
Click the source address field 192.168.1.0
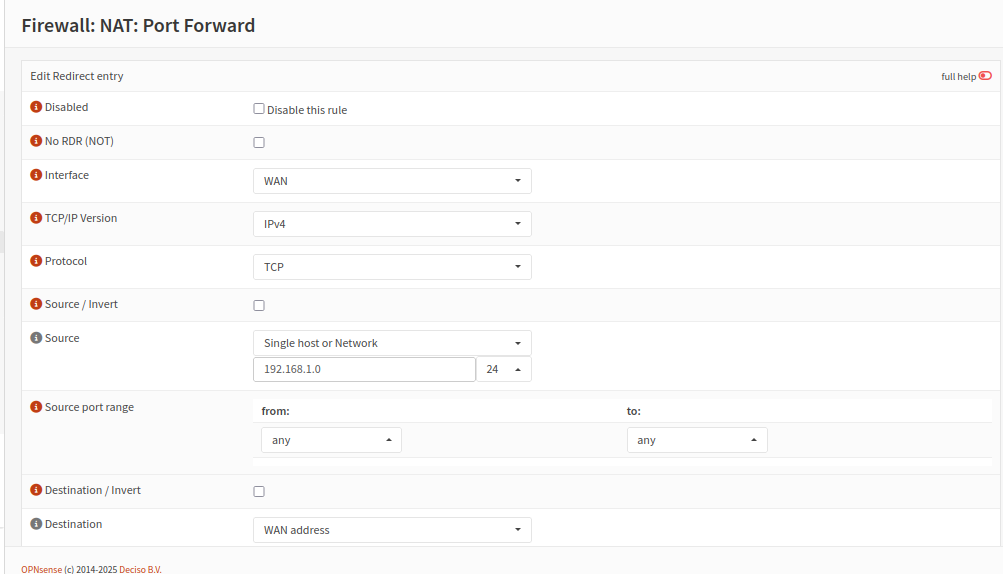point(364,369)
